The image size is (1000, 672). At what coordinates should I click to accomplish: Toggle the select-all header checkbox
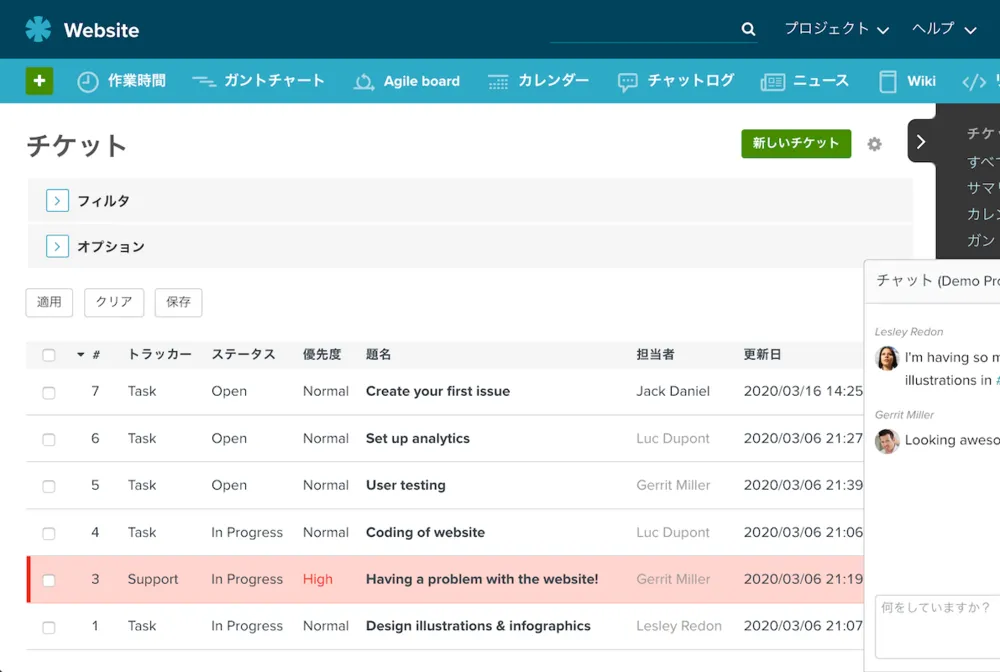click(49, 355)
